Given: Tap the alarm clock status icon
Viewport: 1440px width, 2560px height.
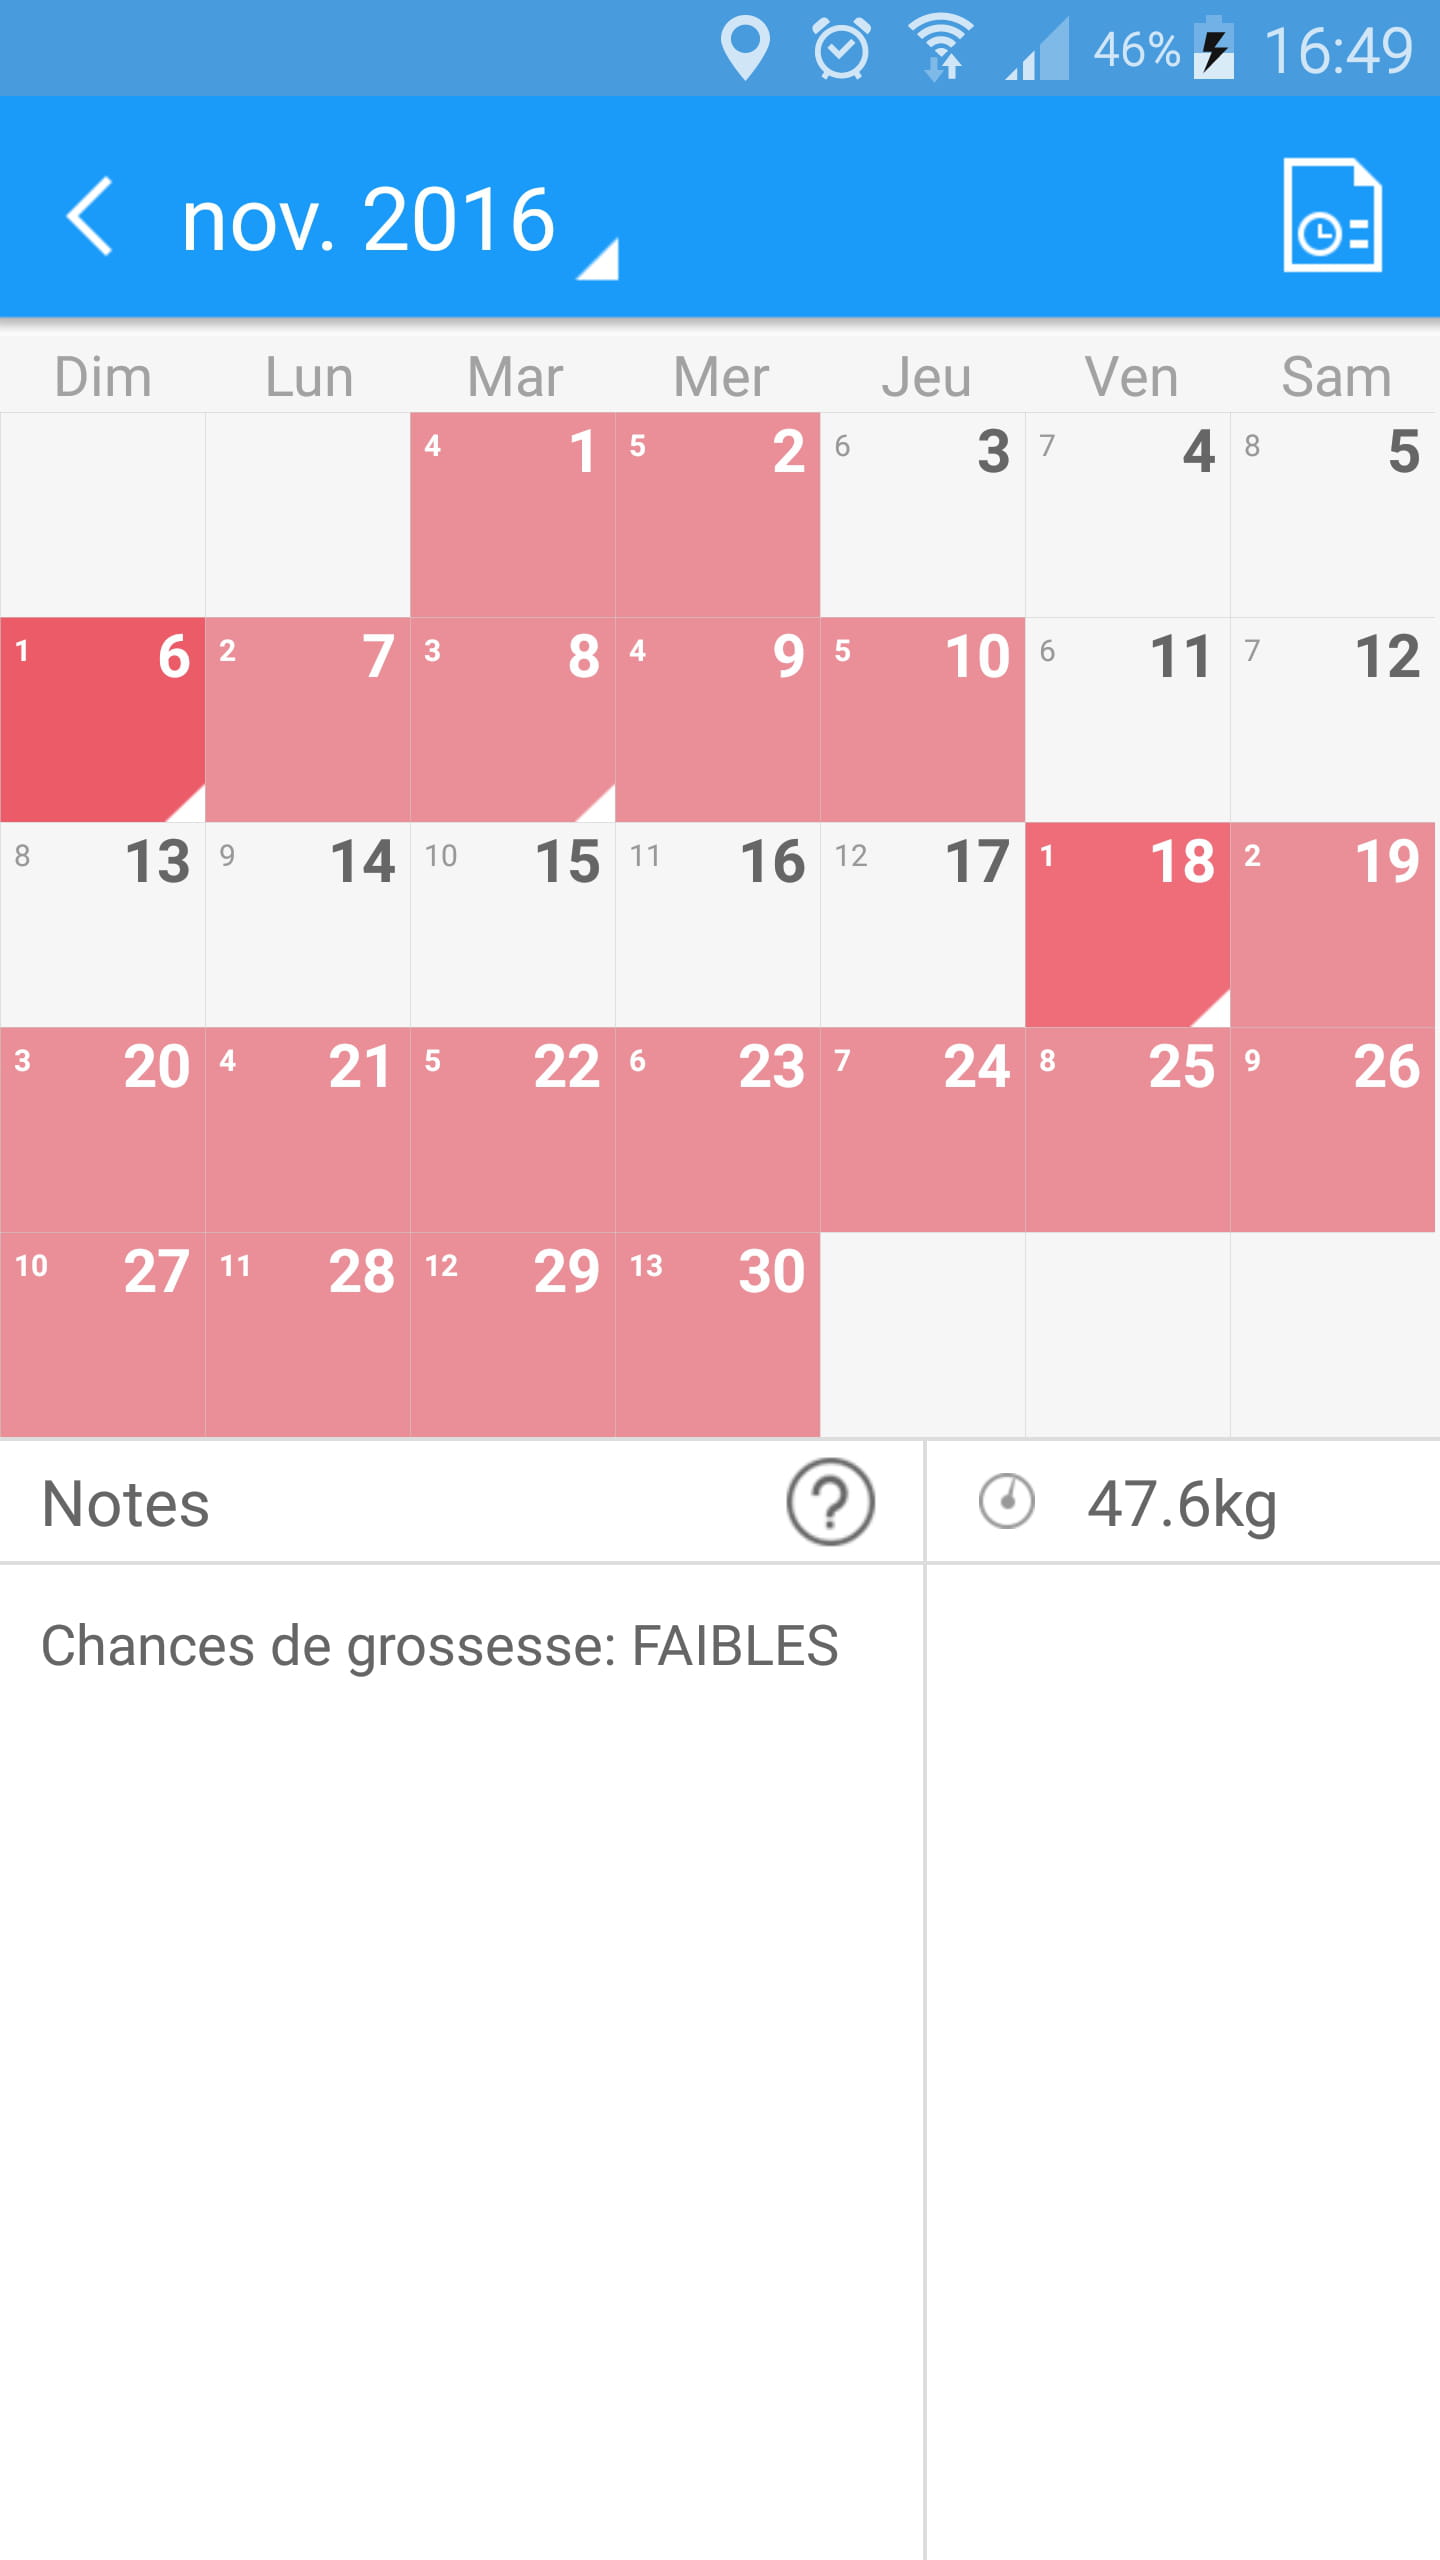Looking at the screenshot, I should (x=841, y=48).
